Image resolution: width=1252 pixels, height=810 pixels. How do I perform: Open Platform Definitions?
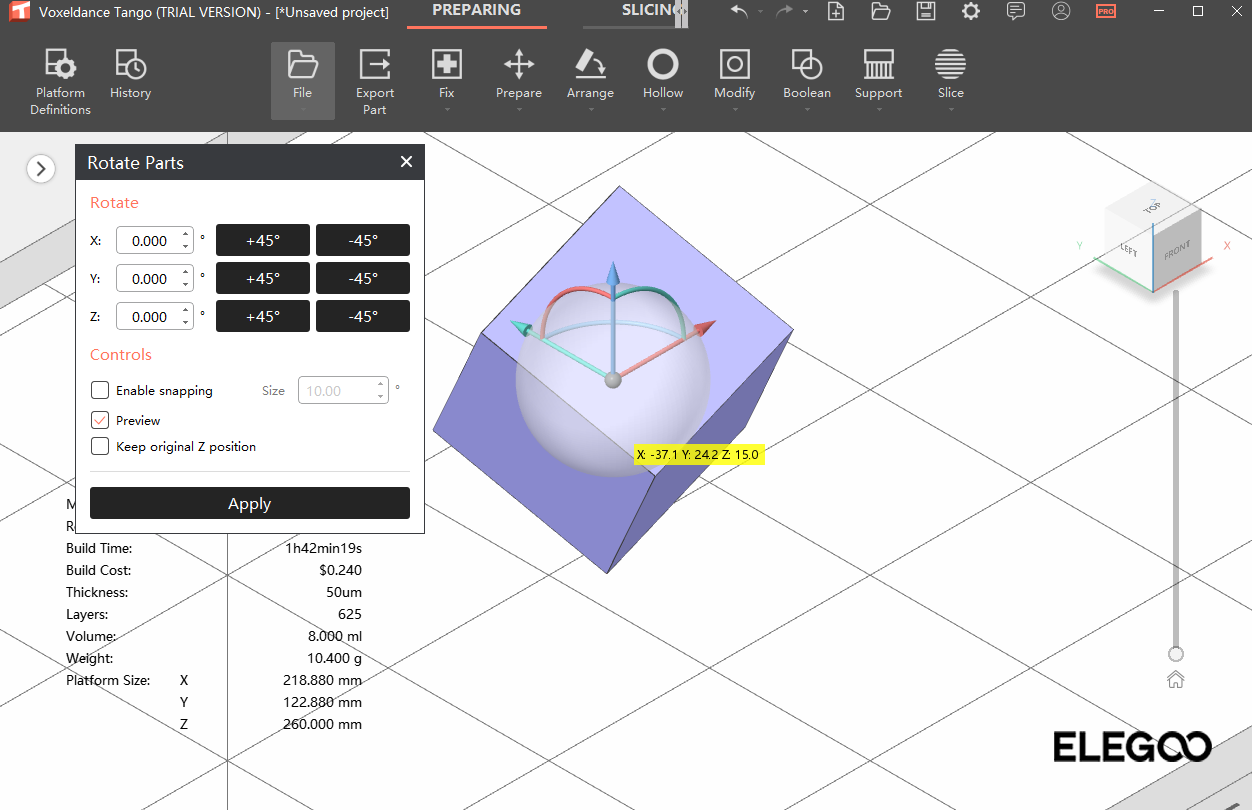pyautogui.click(x=61, y=82)
